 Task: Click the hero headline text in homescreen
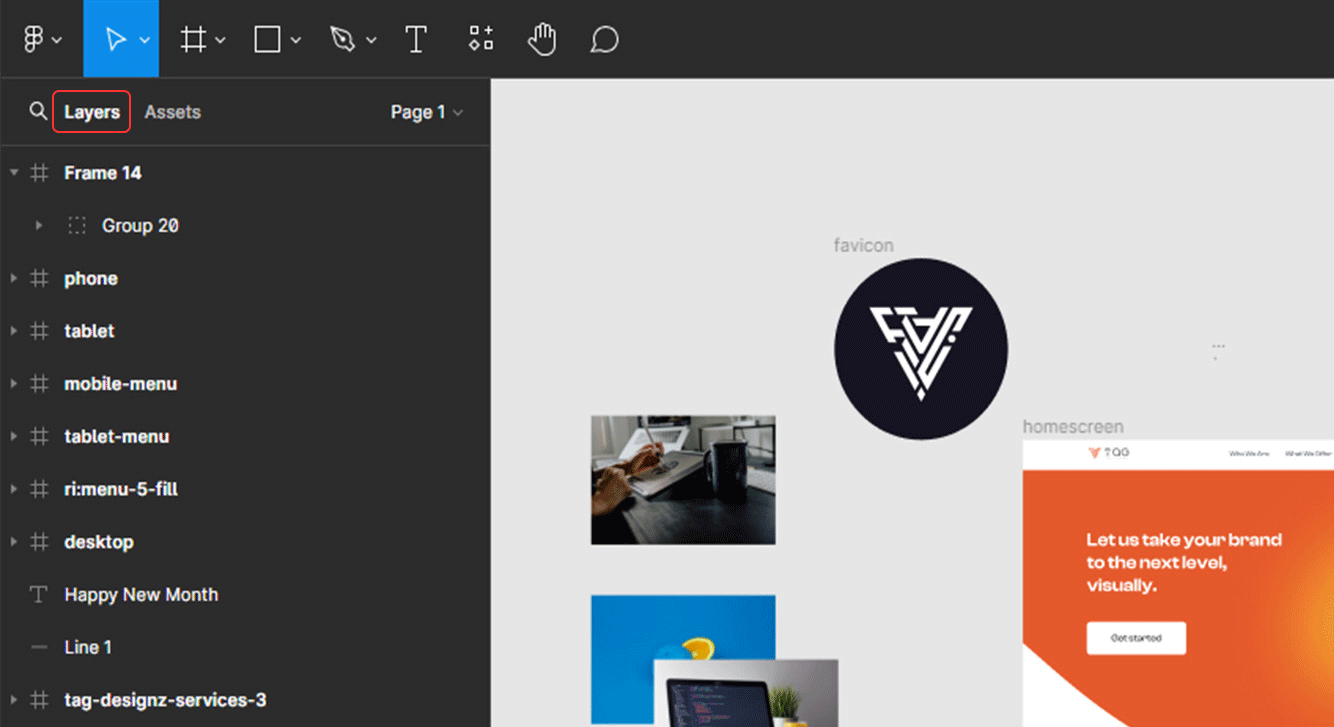point(1184,562)
